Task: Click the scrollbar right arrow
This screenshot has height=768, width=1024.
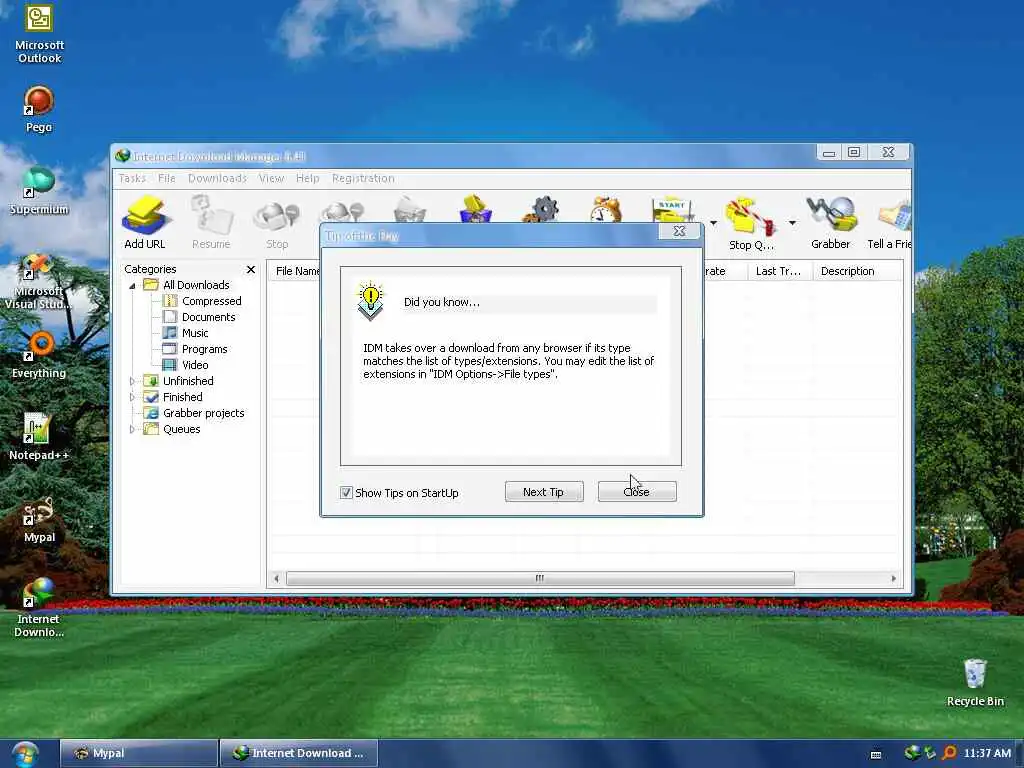Action: tap(893, 579)
